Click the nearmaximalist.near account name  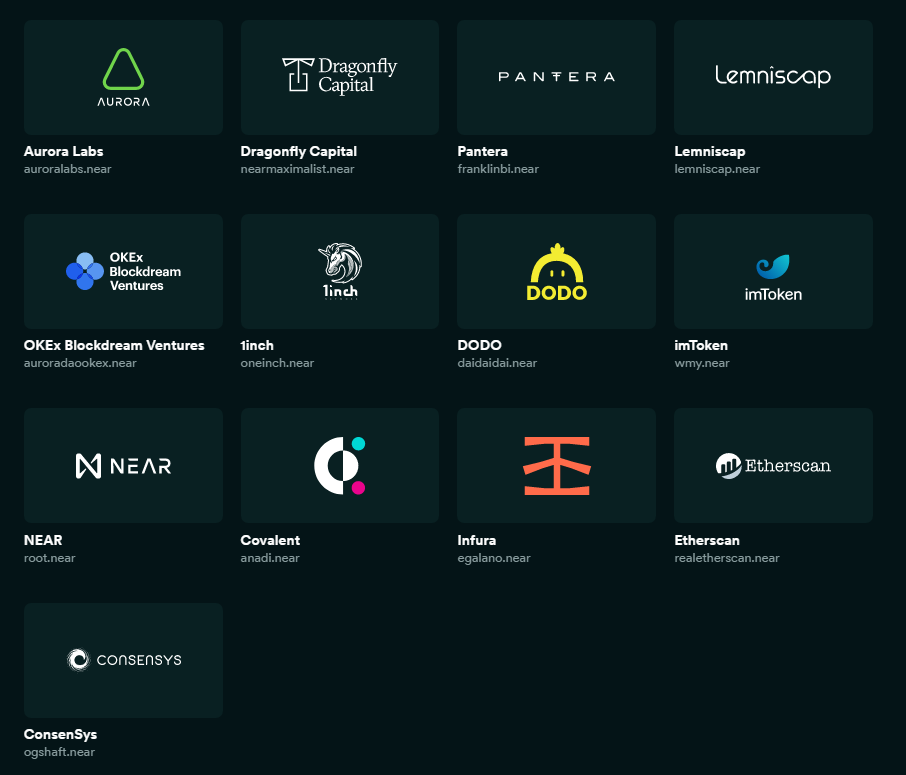(298, 169)
